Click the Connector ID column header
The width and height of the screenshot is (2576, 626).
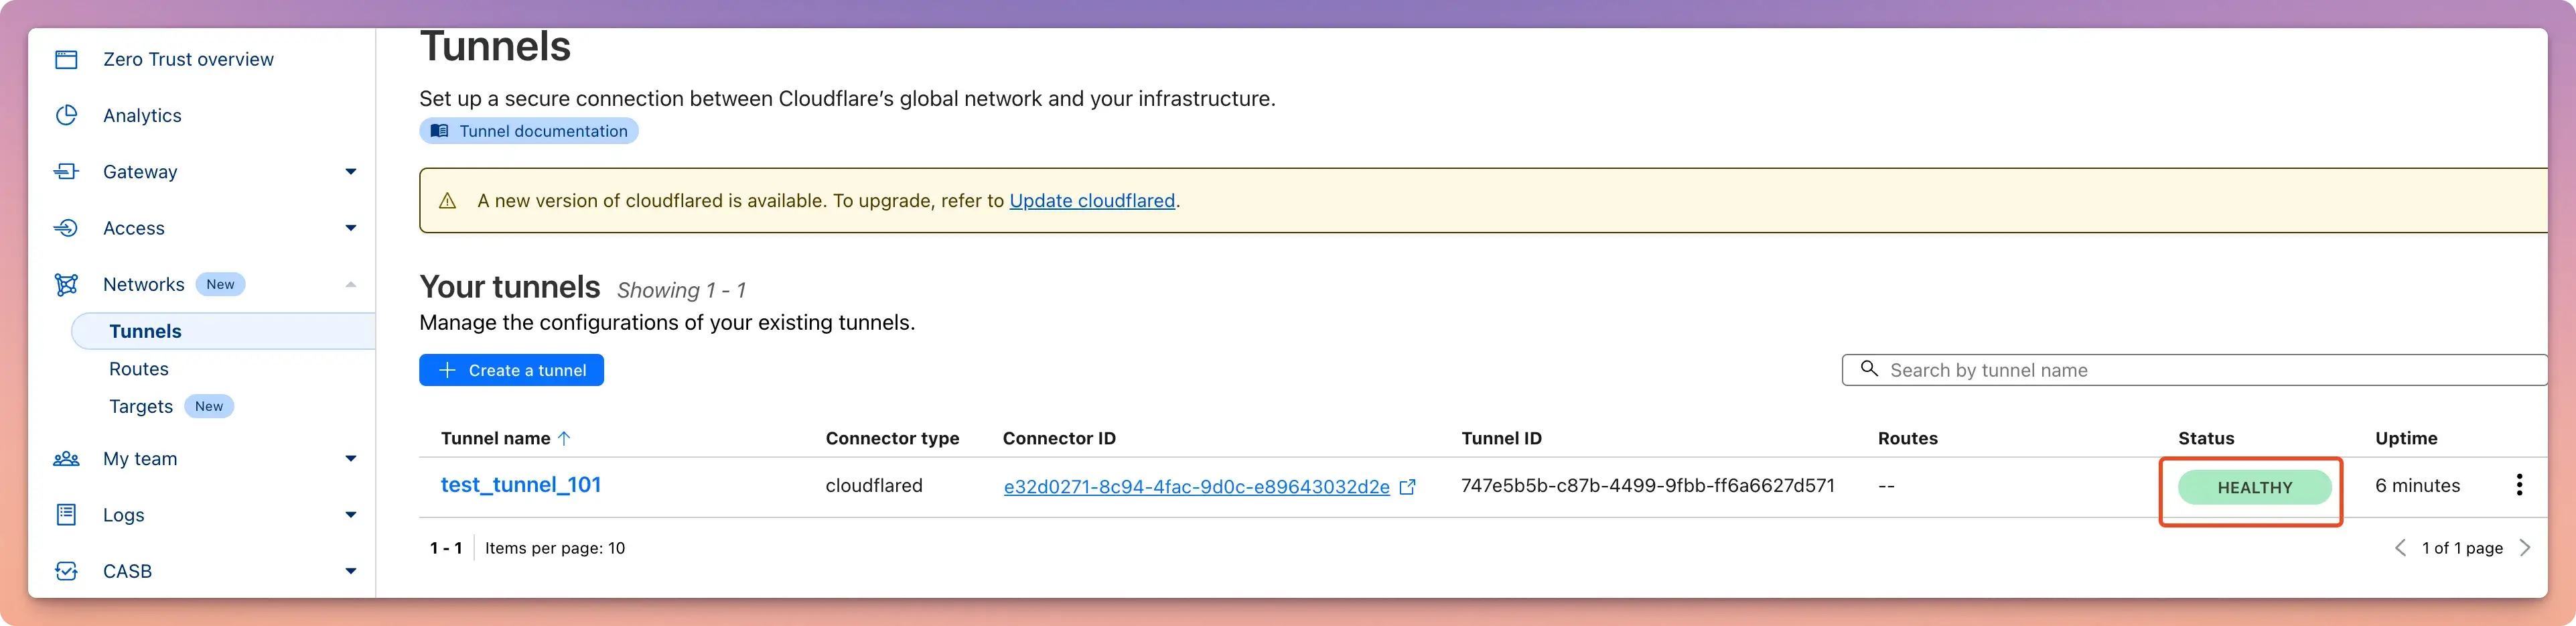click(1059, 438)
